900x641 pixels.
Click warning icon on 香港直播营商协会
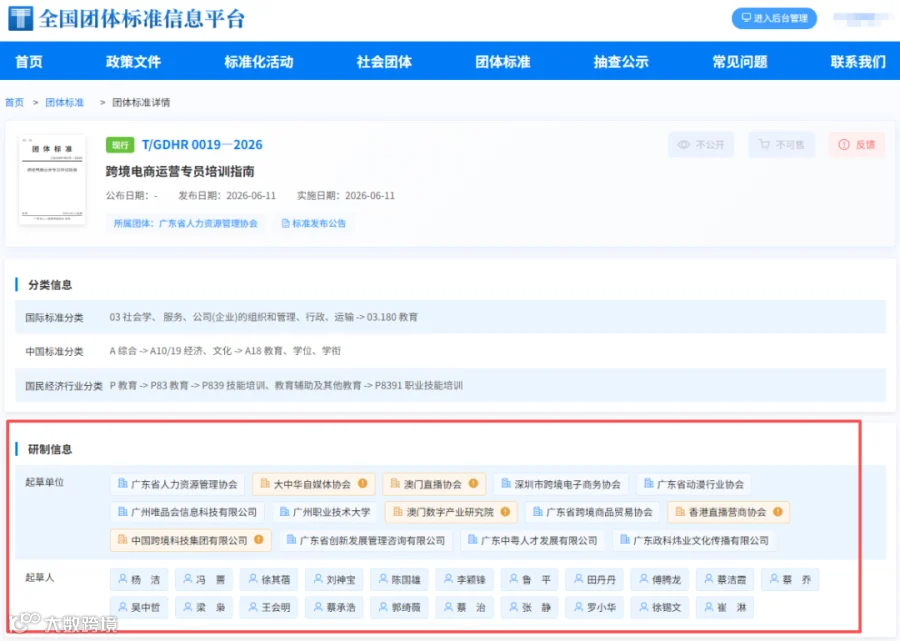pos(778,511)
